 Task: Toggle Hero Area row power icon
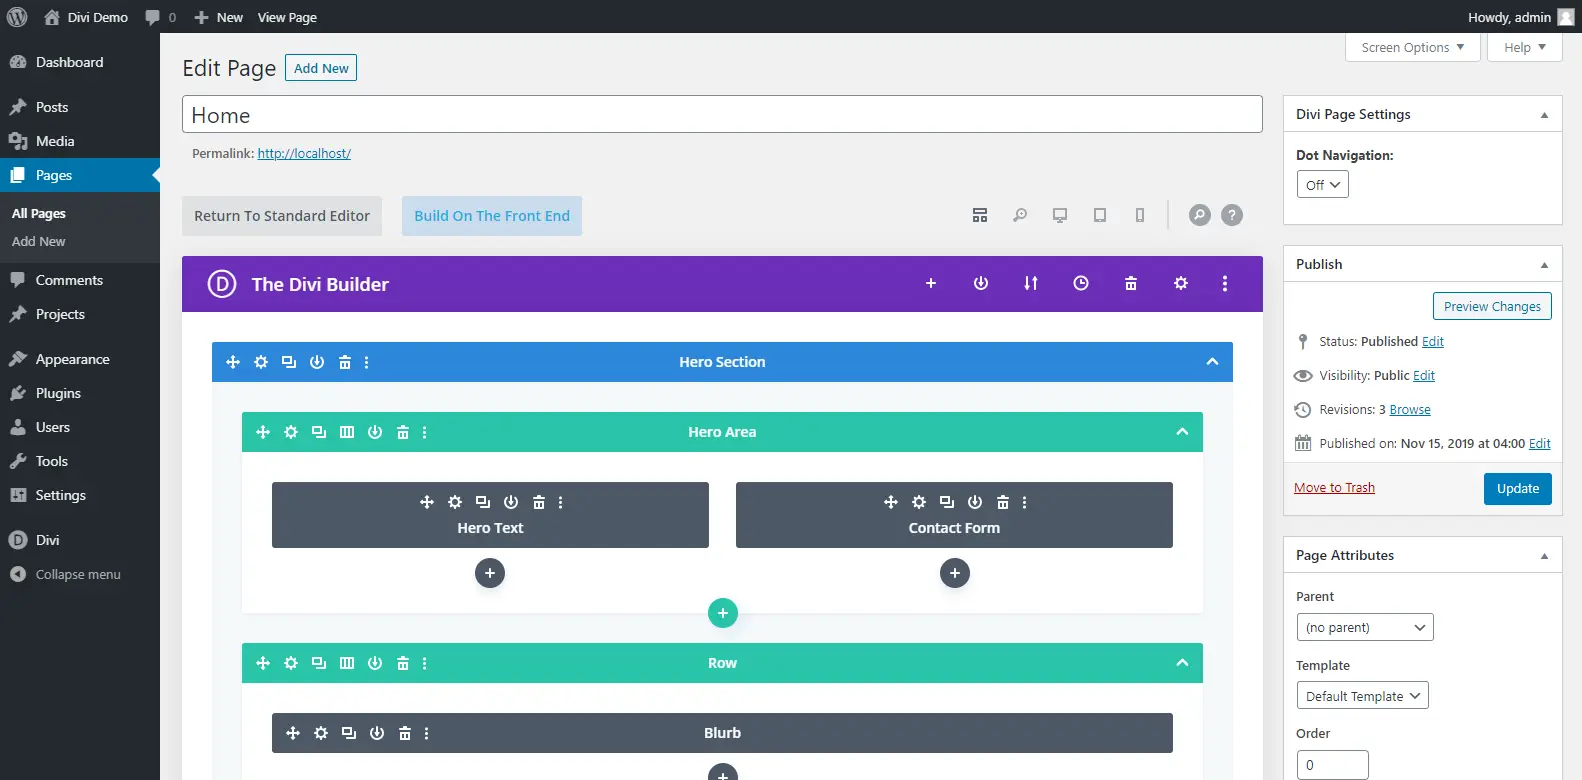[x=375, y=432]
